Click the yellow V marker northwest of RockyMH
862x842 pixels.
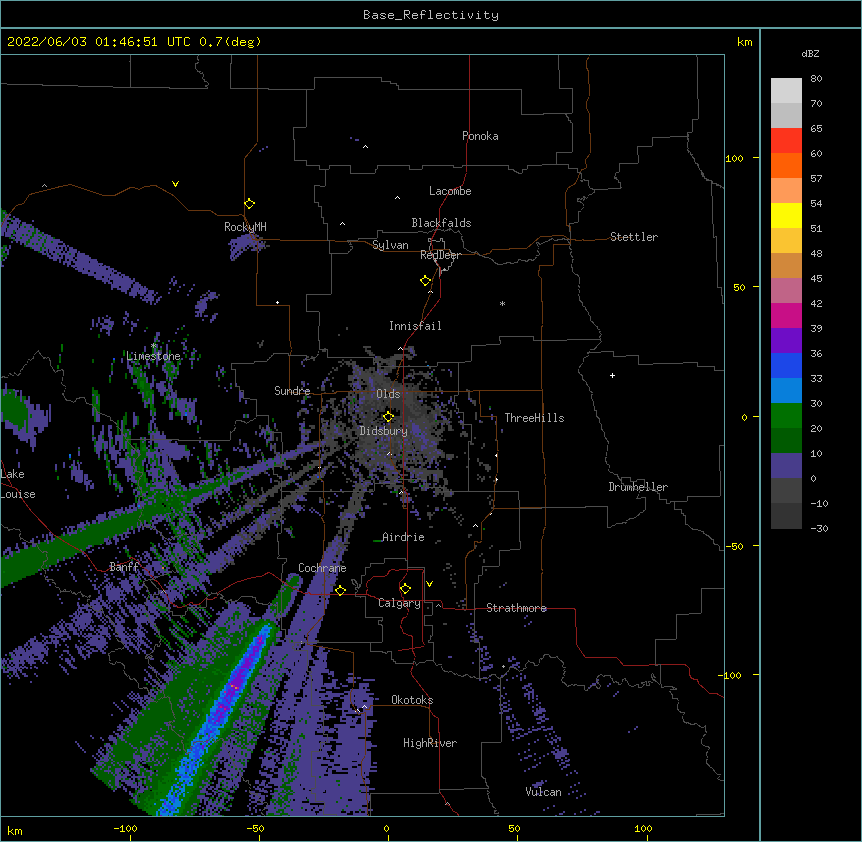(x=175, y=184)
